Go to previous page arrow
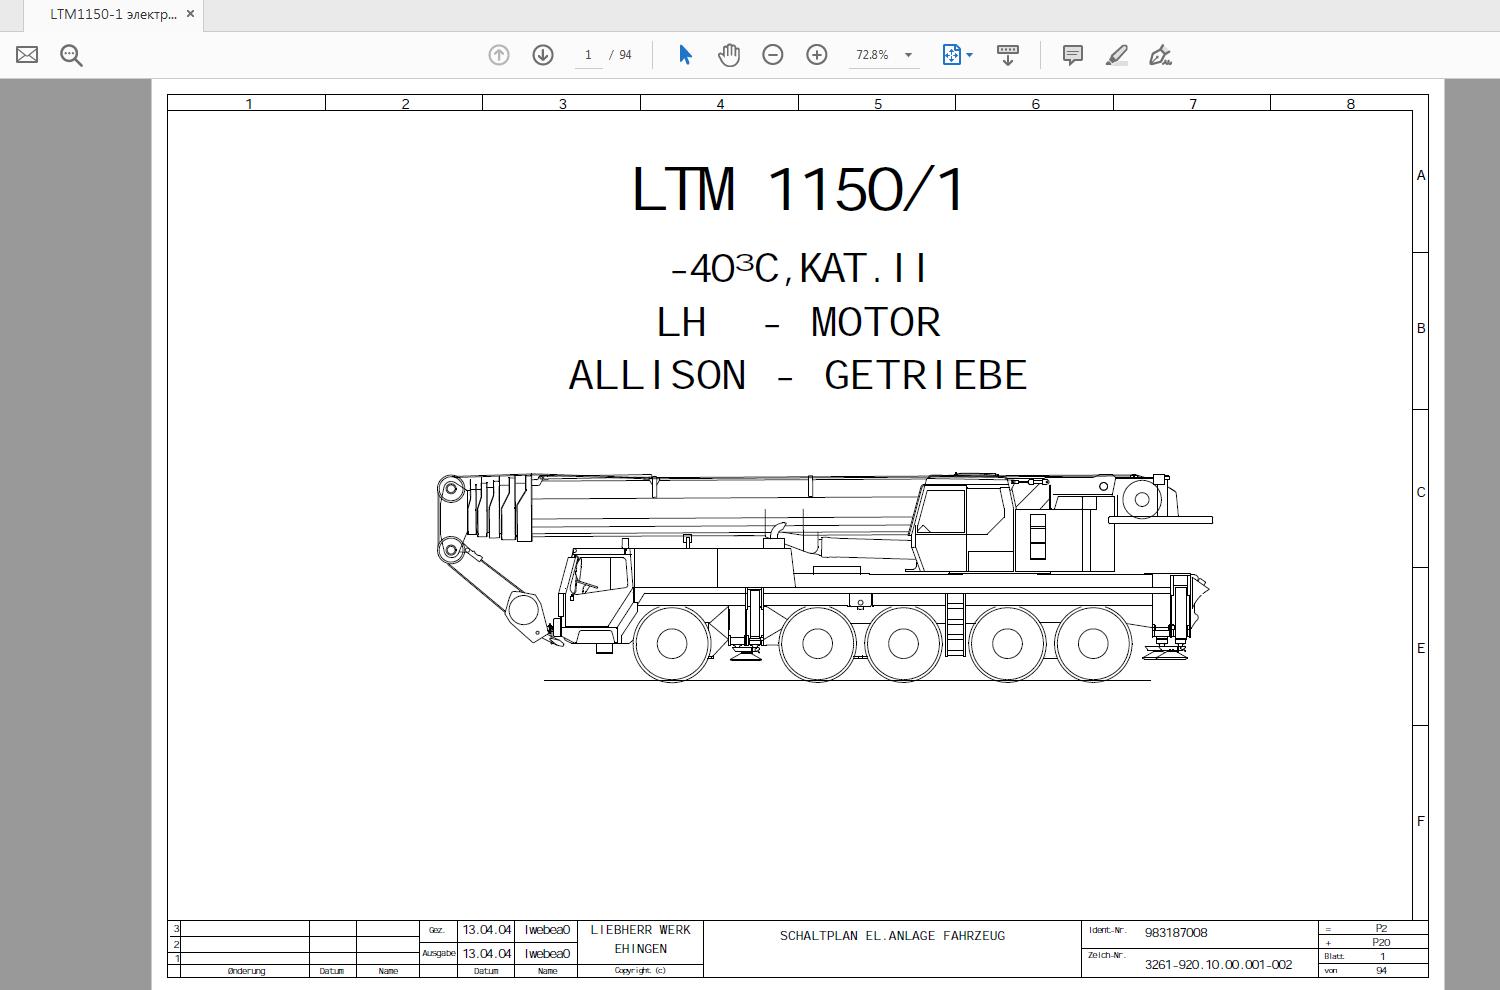 (x=499, y=55)
